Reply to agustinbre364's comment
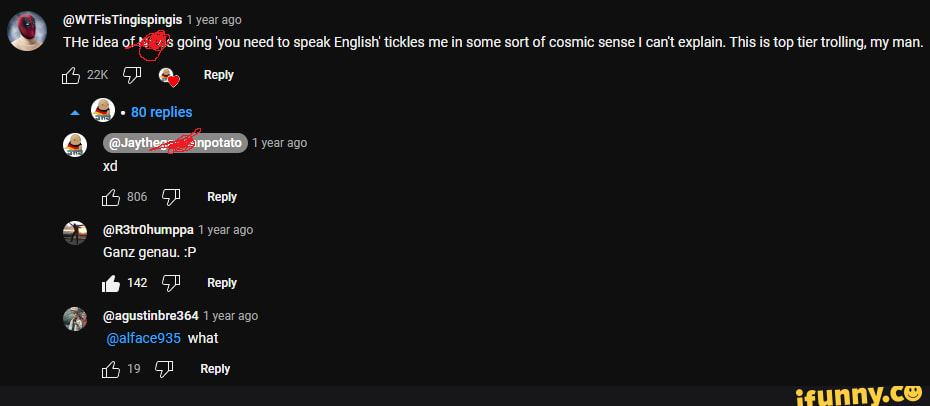Screen dimensions: 930x406 [x=215, y=369]
